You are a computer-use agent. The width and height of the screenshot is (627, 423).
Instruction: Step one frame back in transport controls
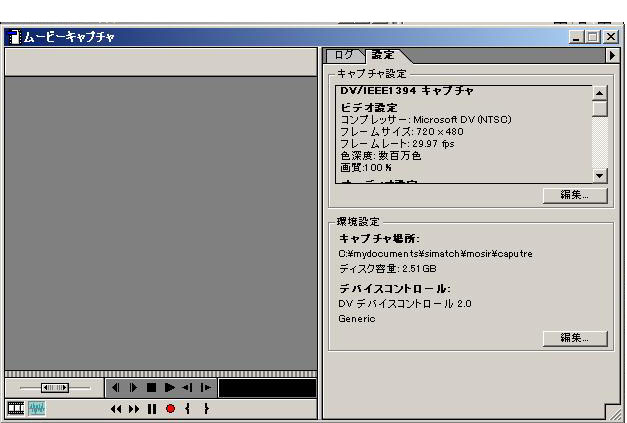click(115, 387)
